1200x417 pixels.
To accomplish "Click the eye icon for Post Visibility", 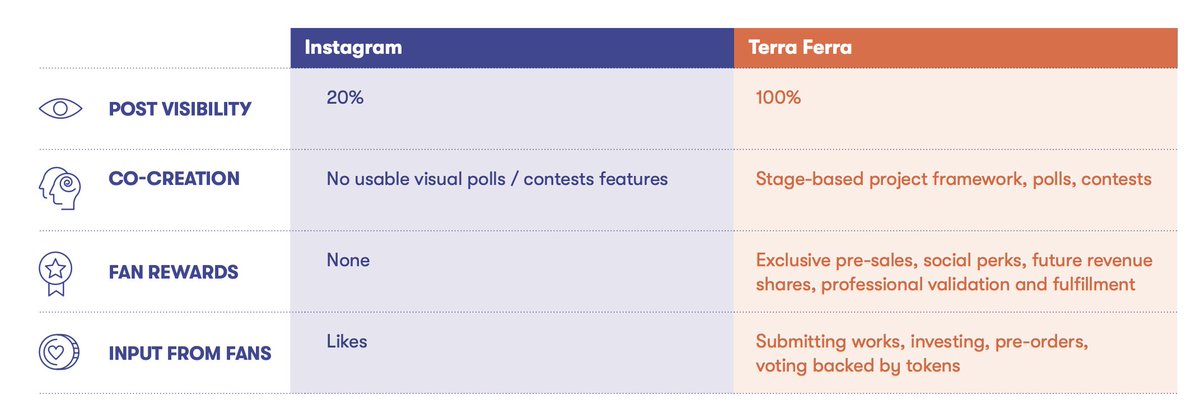I will coord(59,109).
